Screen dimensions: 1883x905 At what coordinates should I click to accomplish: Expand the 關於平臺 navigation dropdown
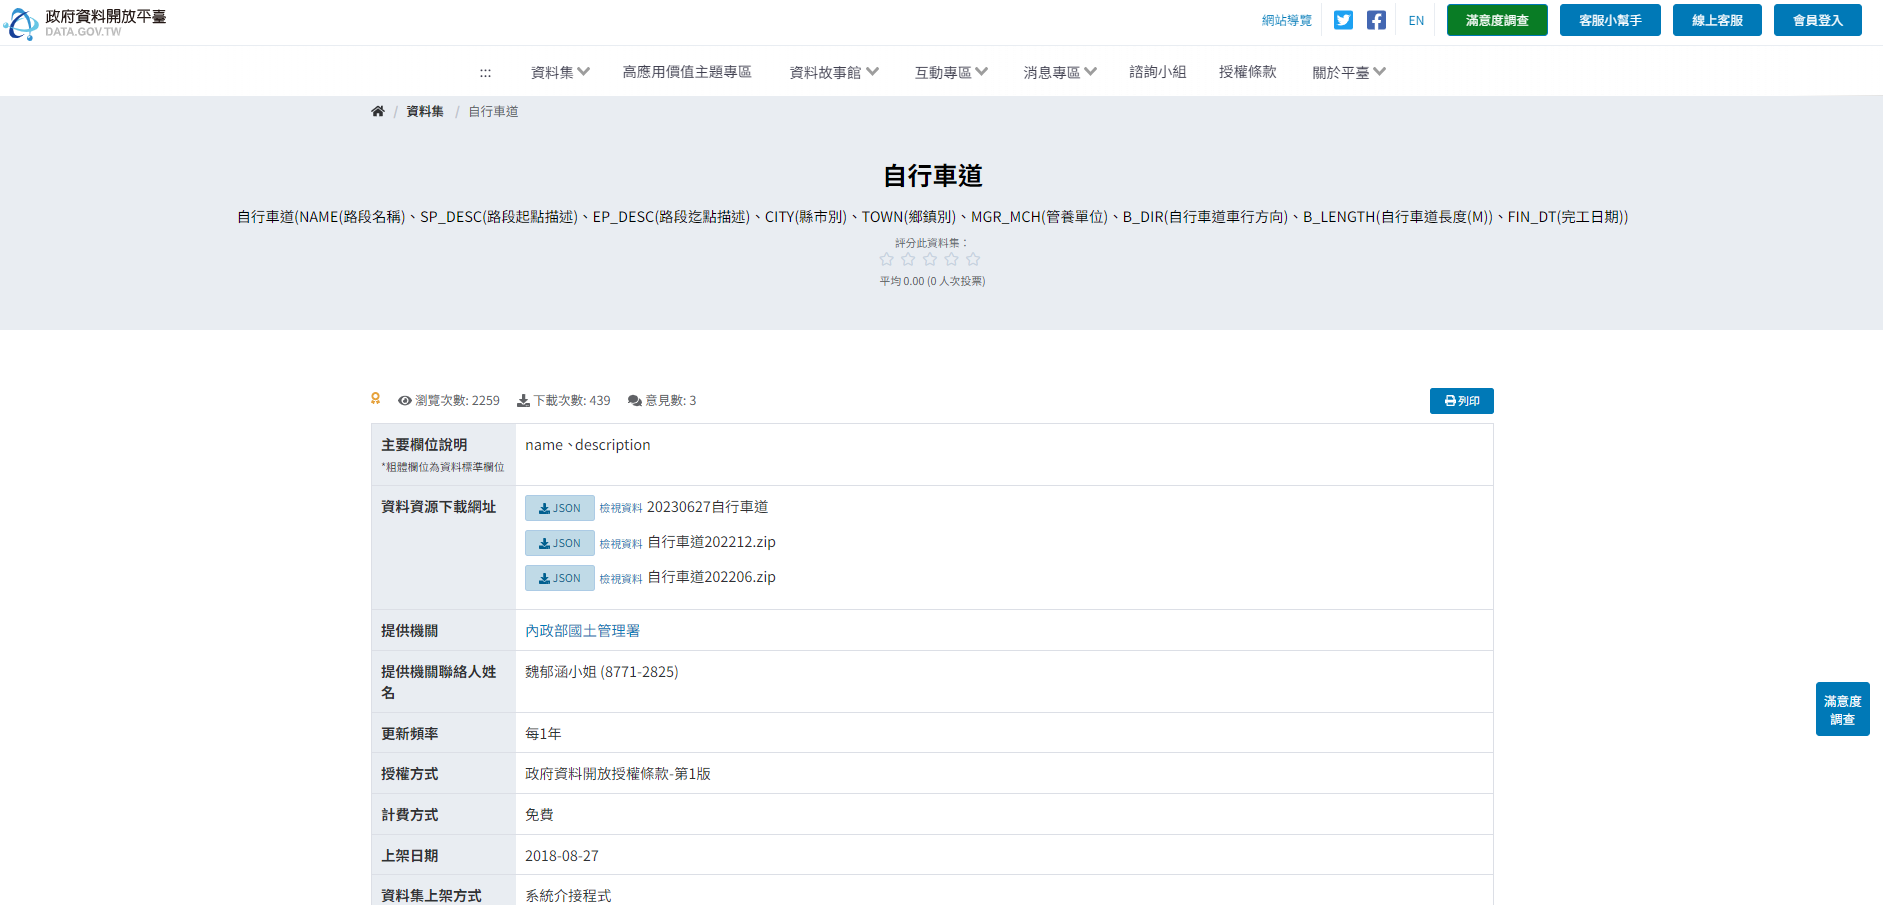[x=1349, y=72]
